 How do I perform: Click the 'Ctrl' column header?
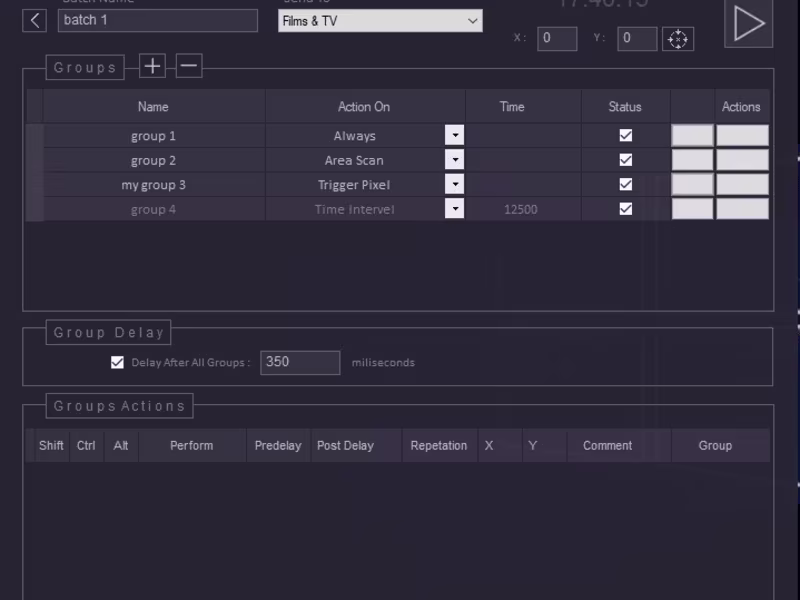(86, 445)
